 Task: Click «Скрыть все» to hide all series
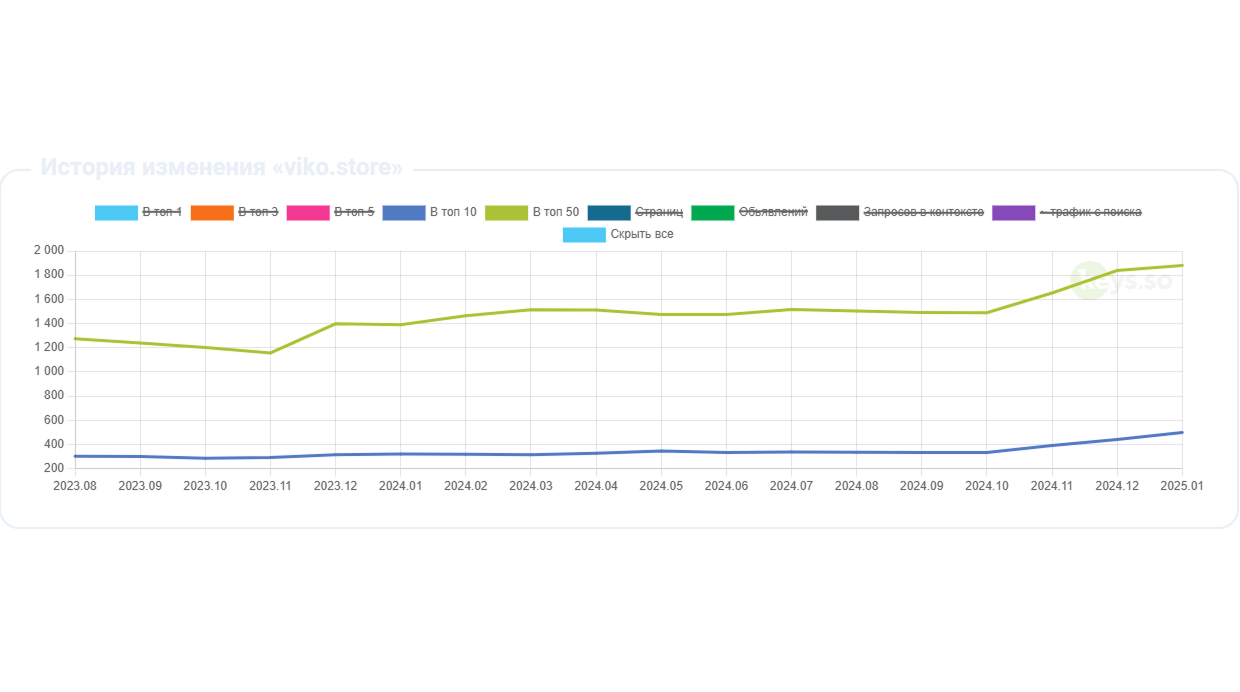coord(642,234)
